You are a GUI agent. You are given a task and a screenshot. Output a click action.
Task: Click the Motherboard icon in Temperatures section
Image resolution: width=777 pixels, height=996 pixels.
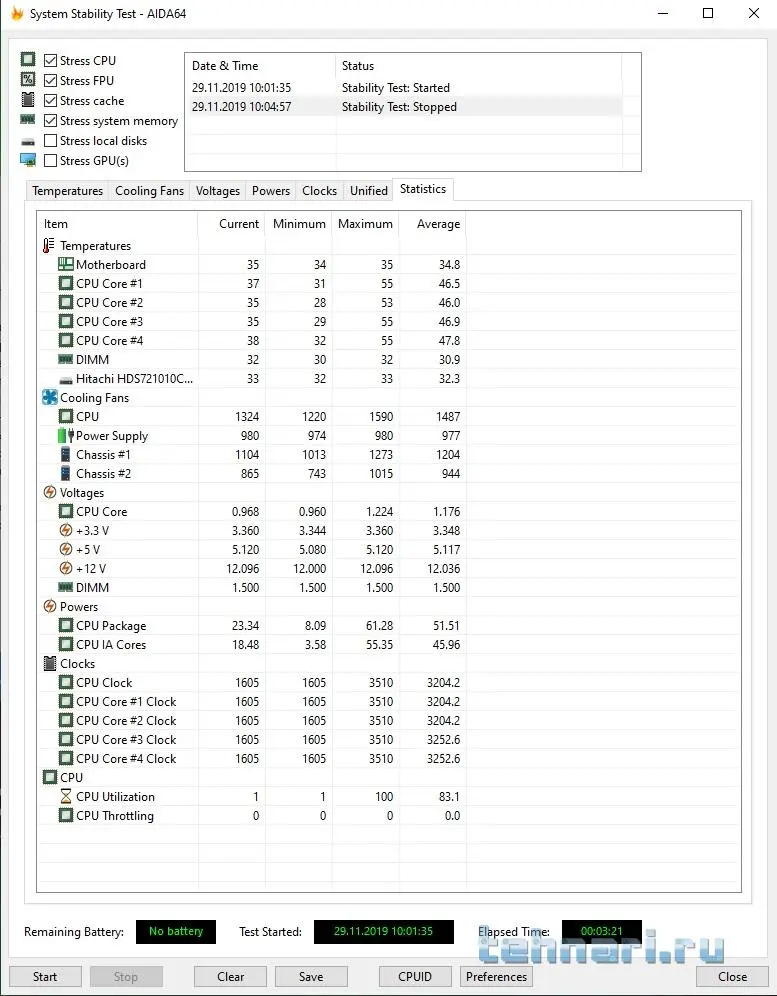pos(65,264)
